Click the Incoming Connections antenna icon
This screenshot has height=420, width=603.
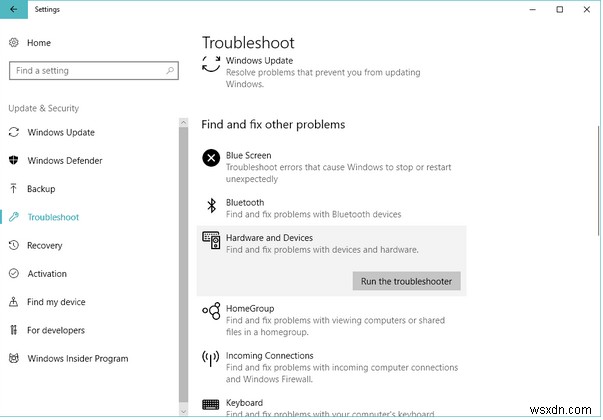tap(211, 358)
